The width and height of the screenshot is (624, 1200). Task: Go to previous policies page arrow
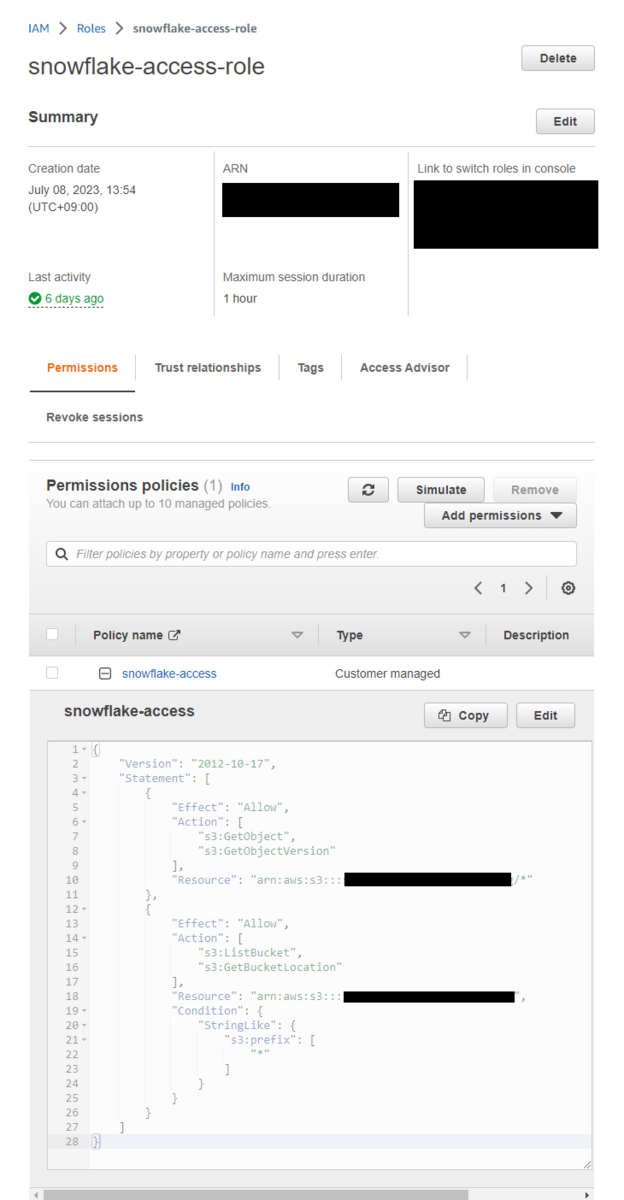click(478, 588)
